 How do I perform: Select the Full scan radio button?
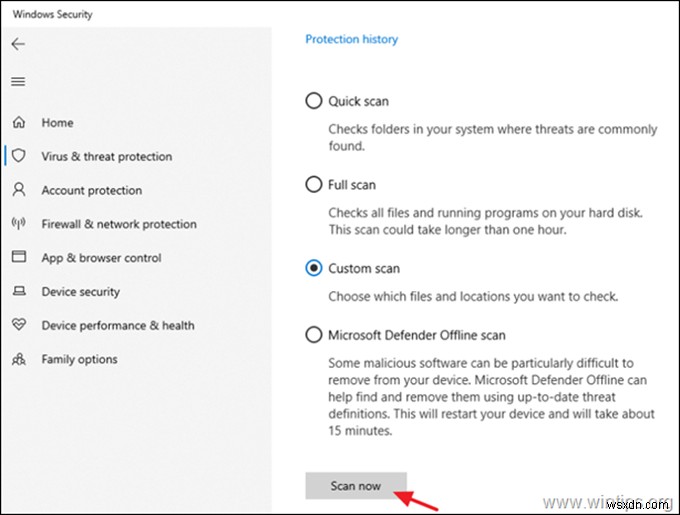pyautogui.click(x=314, y=185)
